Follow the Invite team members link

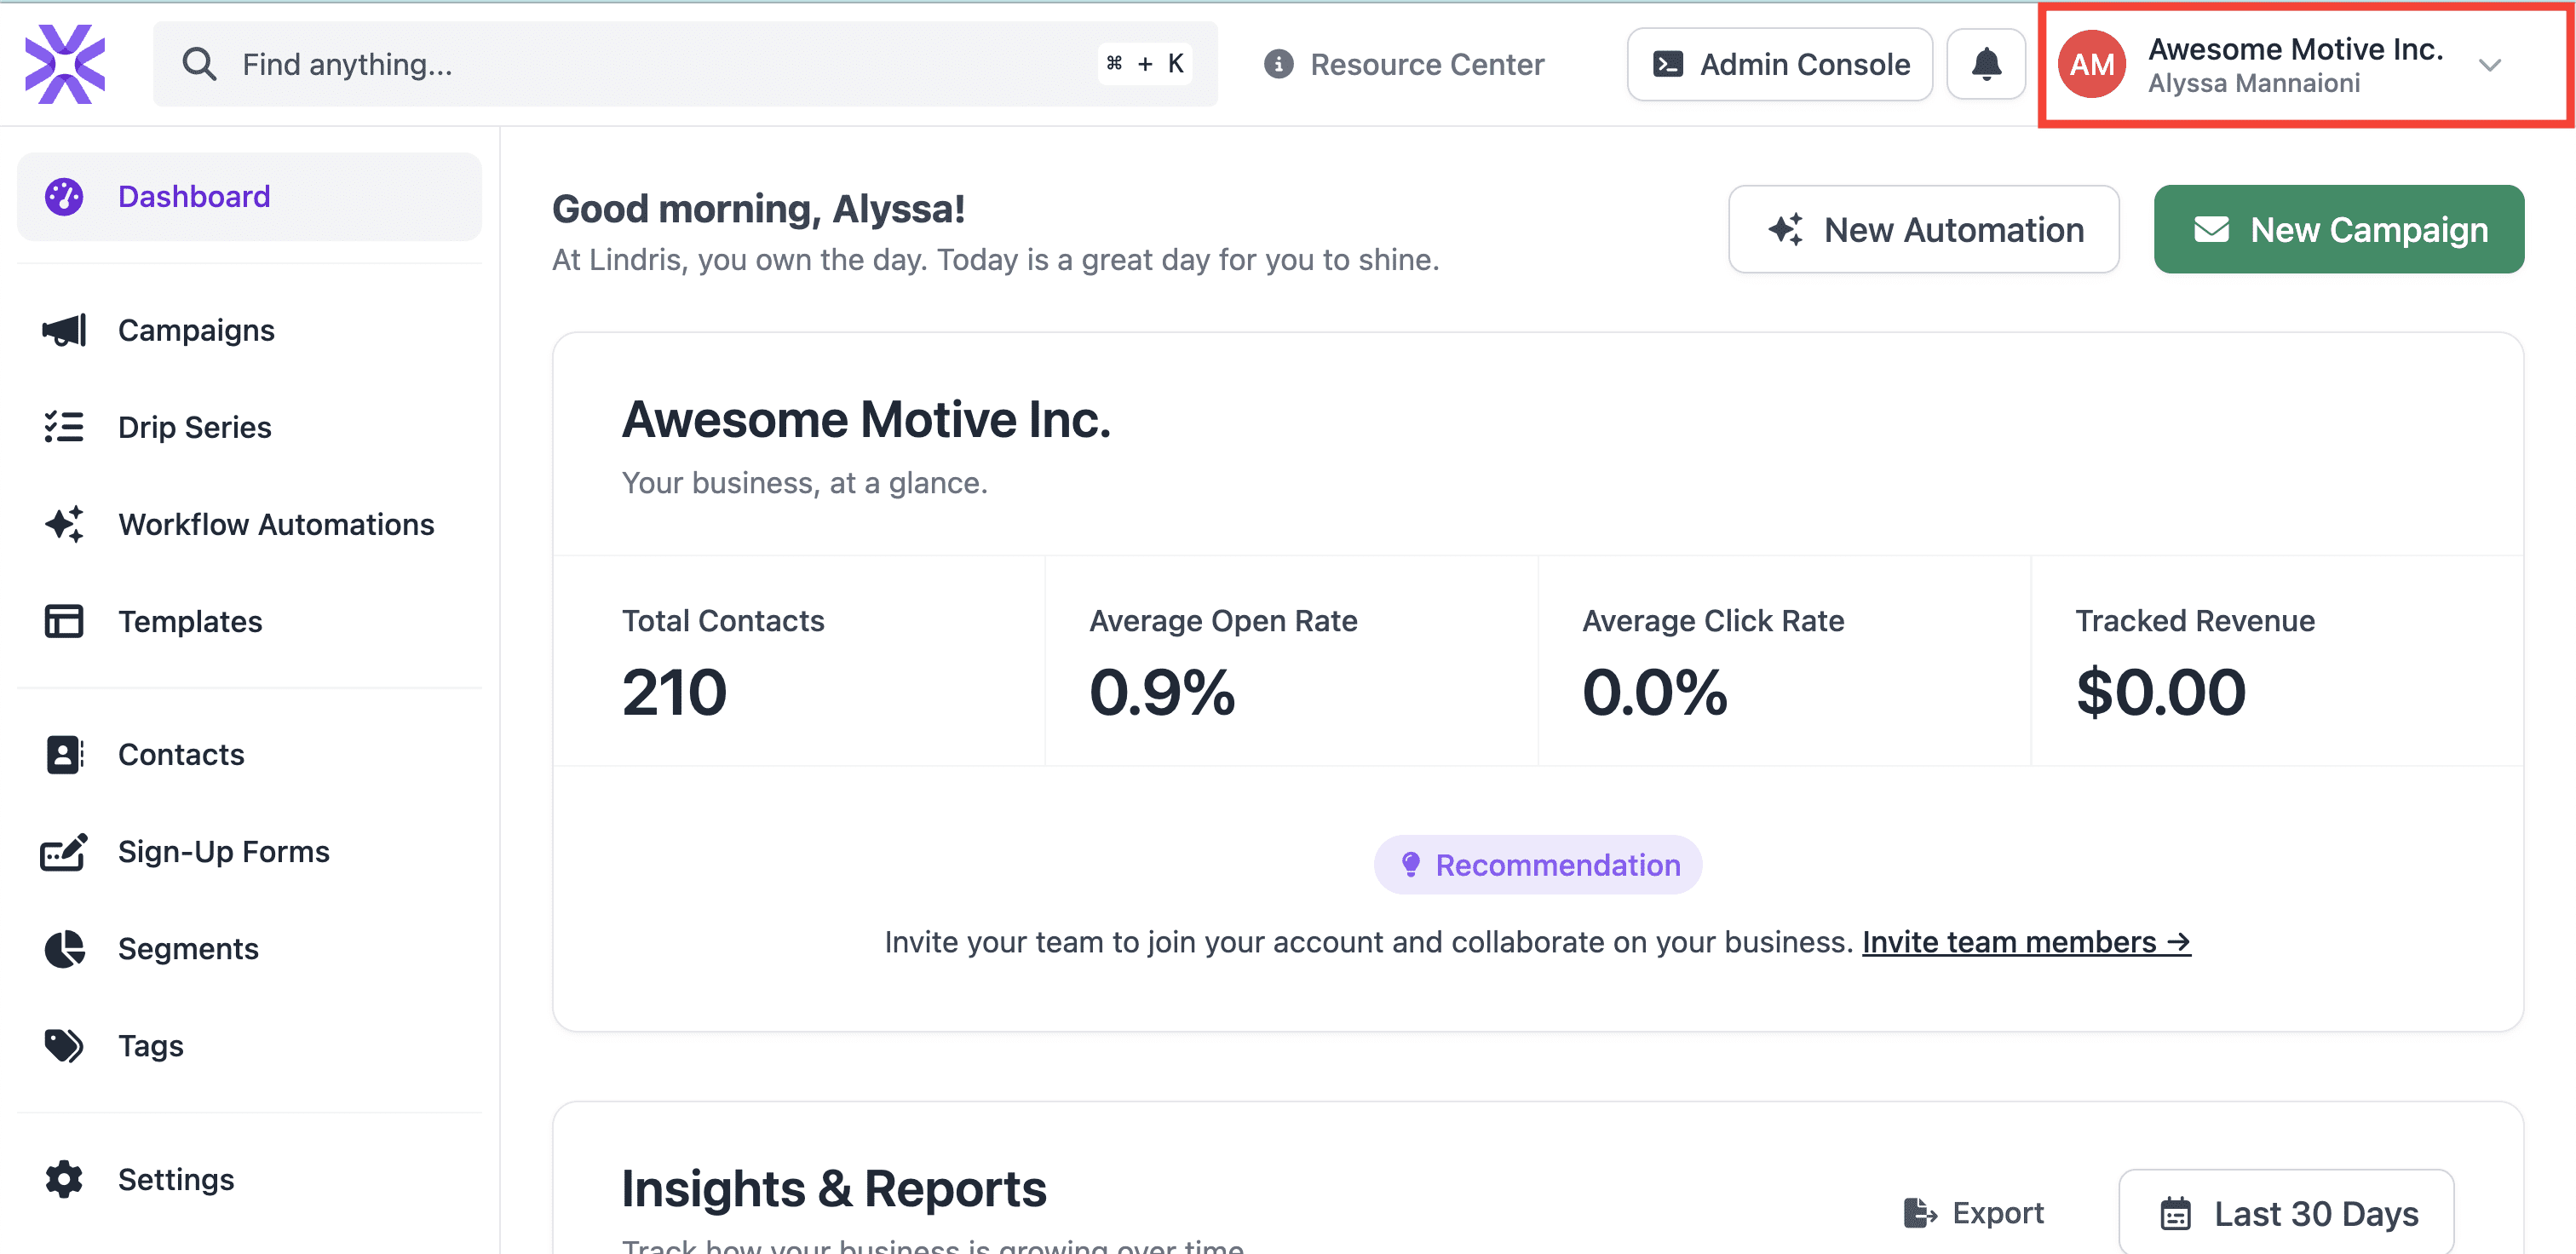click(2025, 942)
